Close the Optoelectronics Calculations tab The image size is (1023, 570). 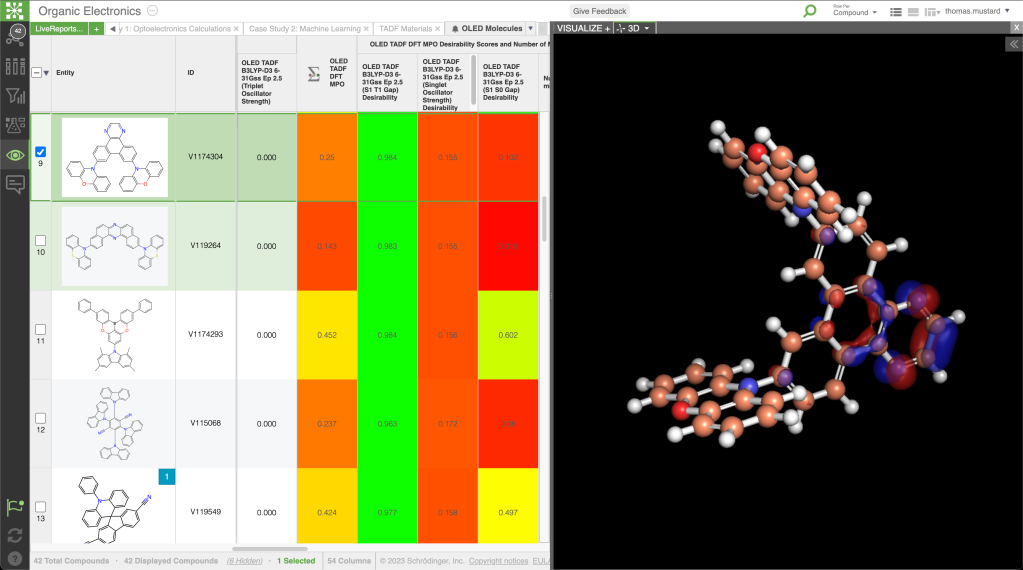pyautogui.click(x=236, y=29)
